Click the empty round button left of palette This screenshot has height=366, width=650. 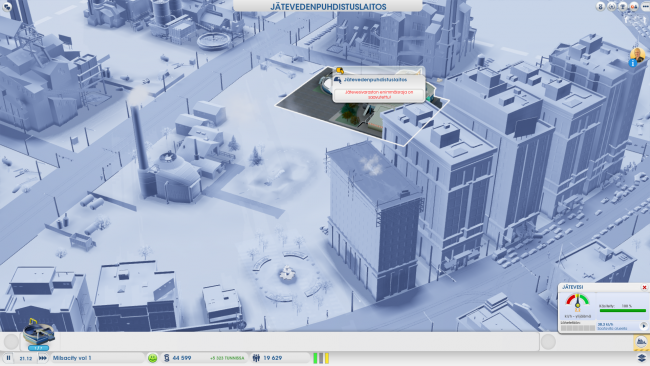[11, 342]
